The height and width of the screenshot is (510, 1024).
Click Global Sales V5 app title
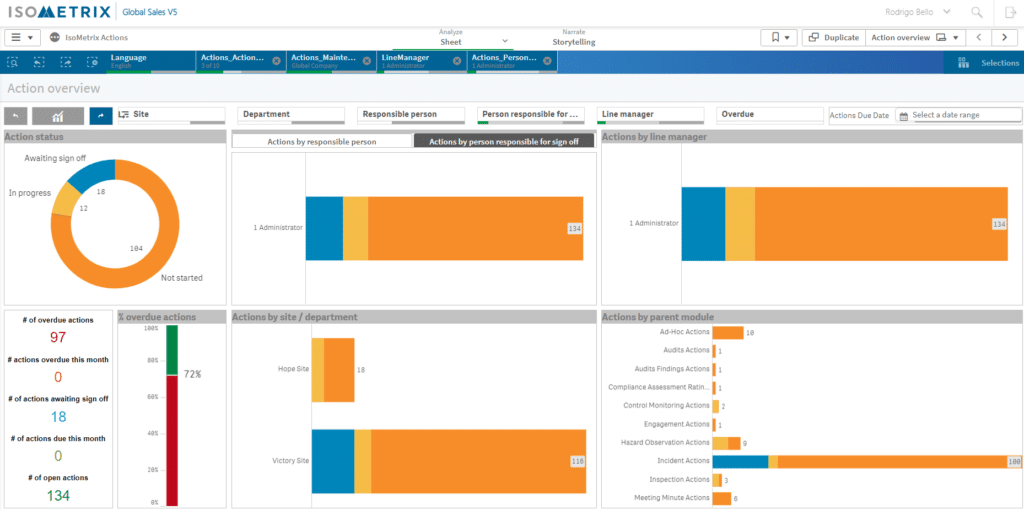(x=150, y=12)
